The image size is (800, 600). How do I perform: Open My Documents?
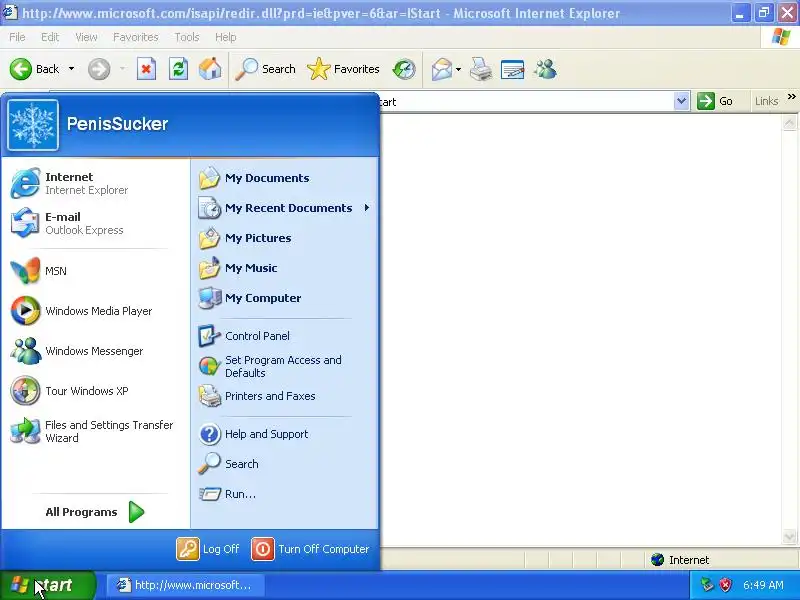point(285,178)
